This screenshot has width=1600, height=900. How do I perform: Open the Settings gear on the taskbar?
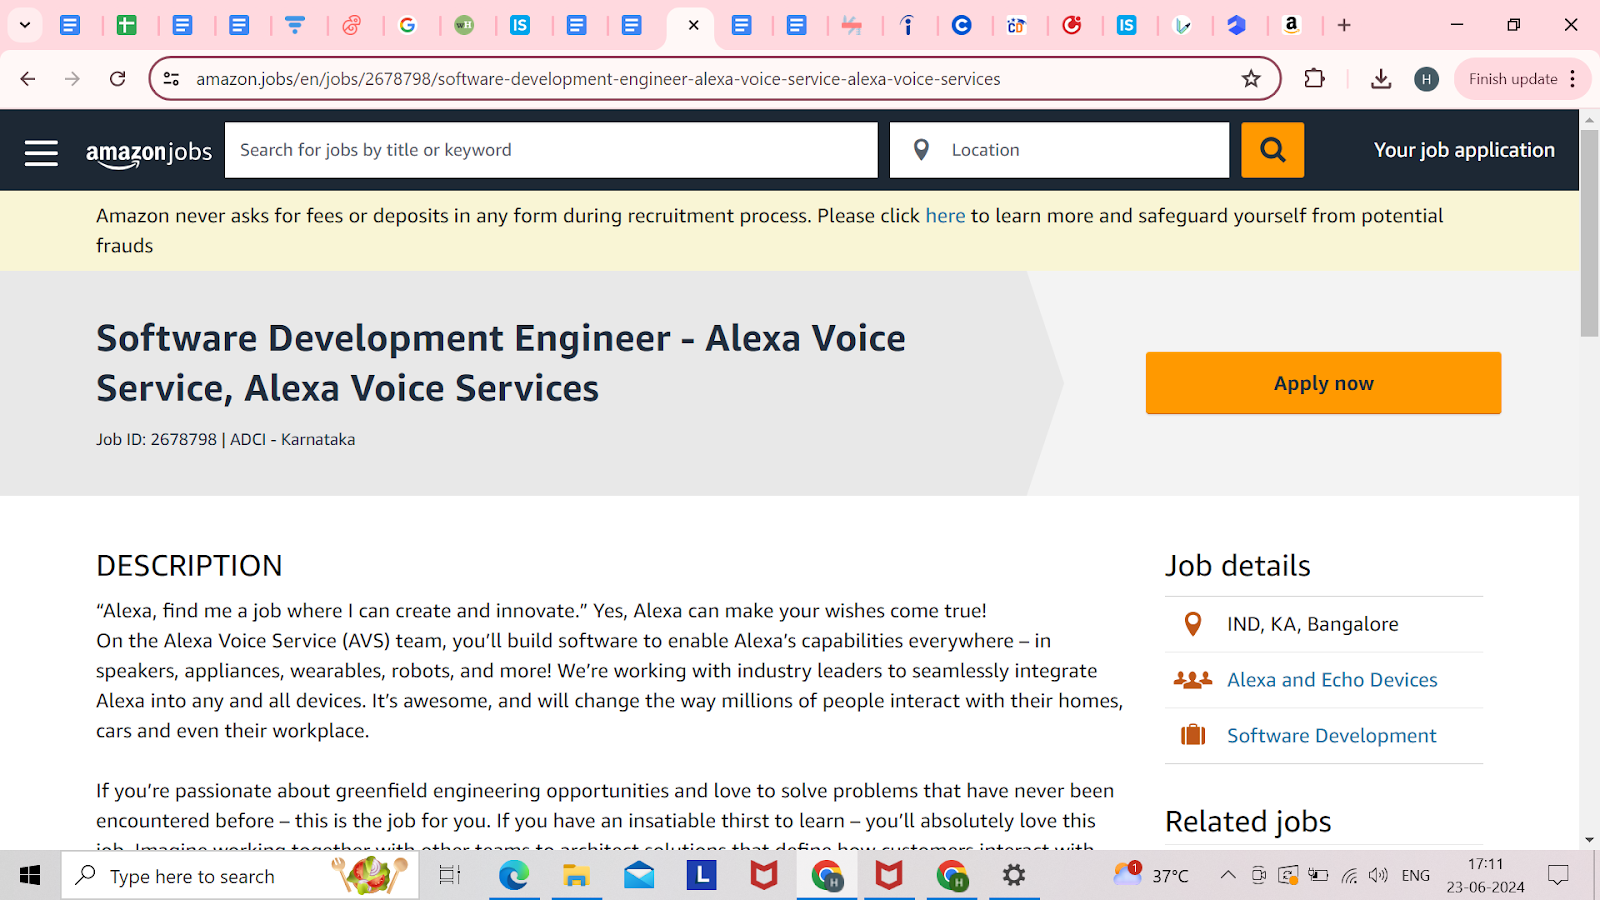[1014, 876]
